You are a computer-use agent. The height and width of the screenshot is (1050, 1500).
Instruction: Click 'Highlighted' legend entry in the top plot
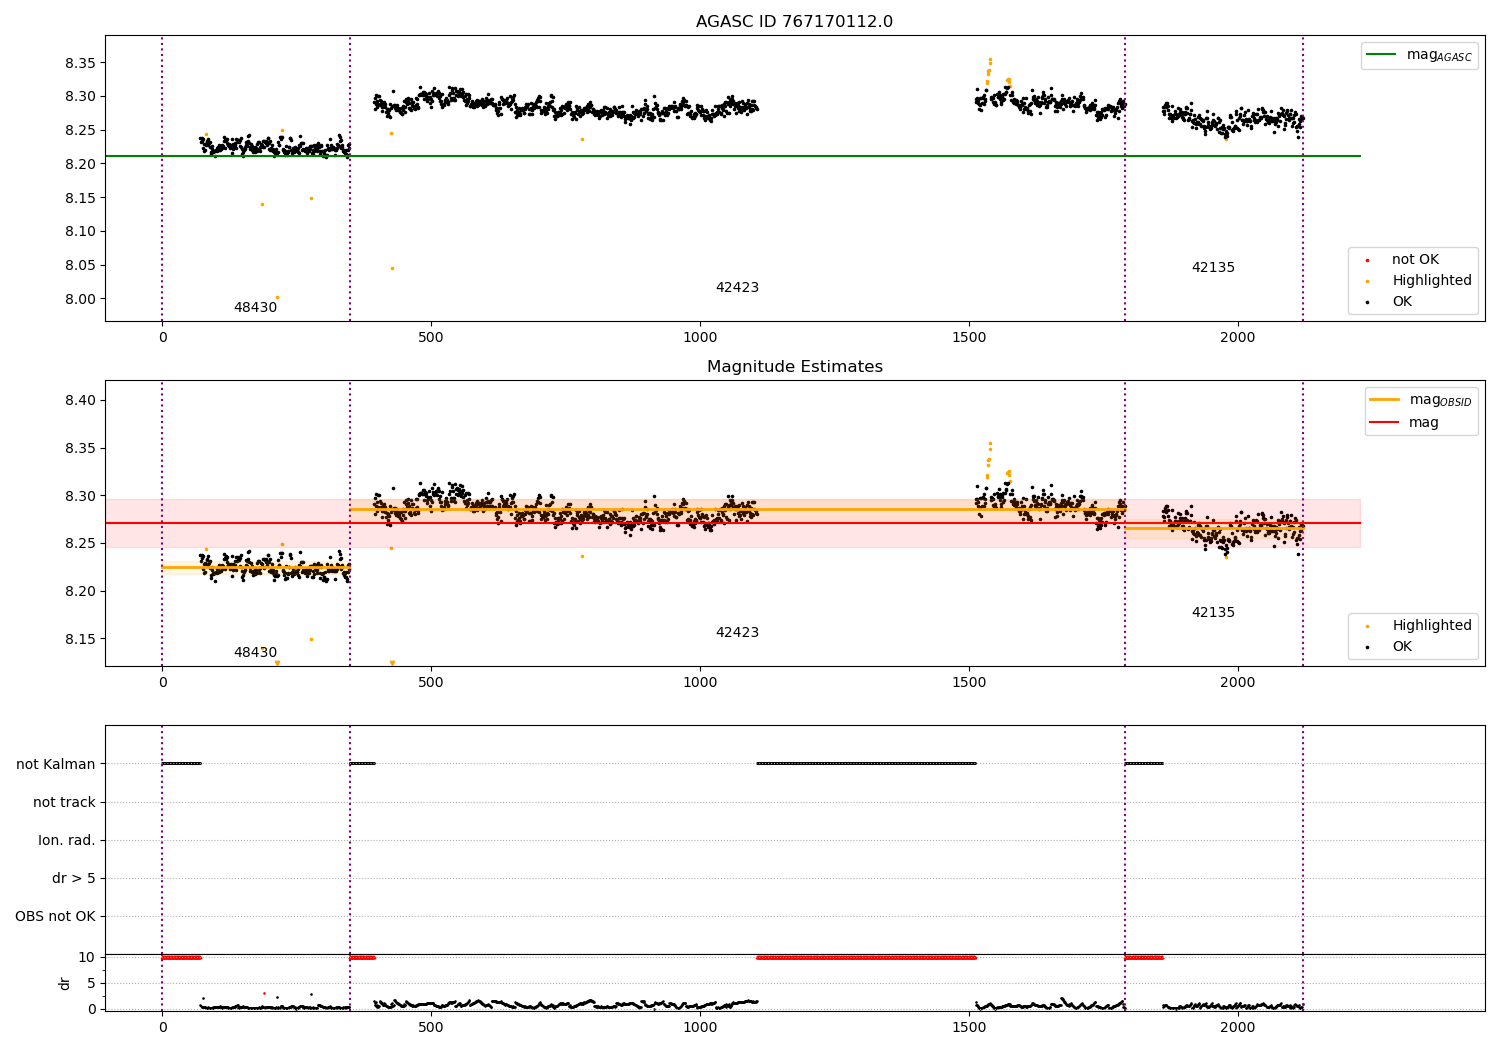tap(1432, 281)
